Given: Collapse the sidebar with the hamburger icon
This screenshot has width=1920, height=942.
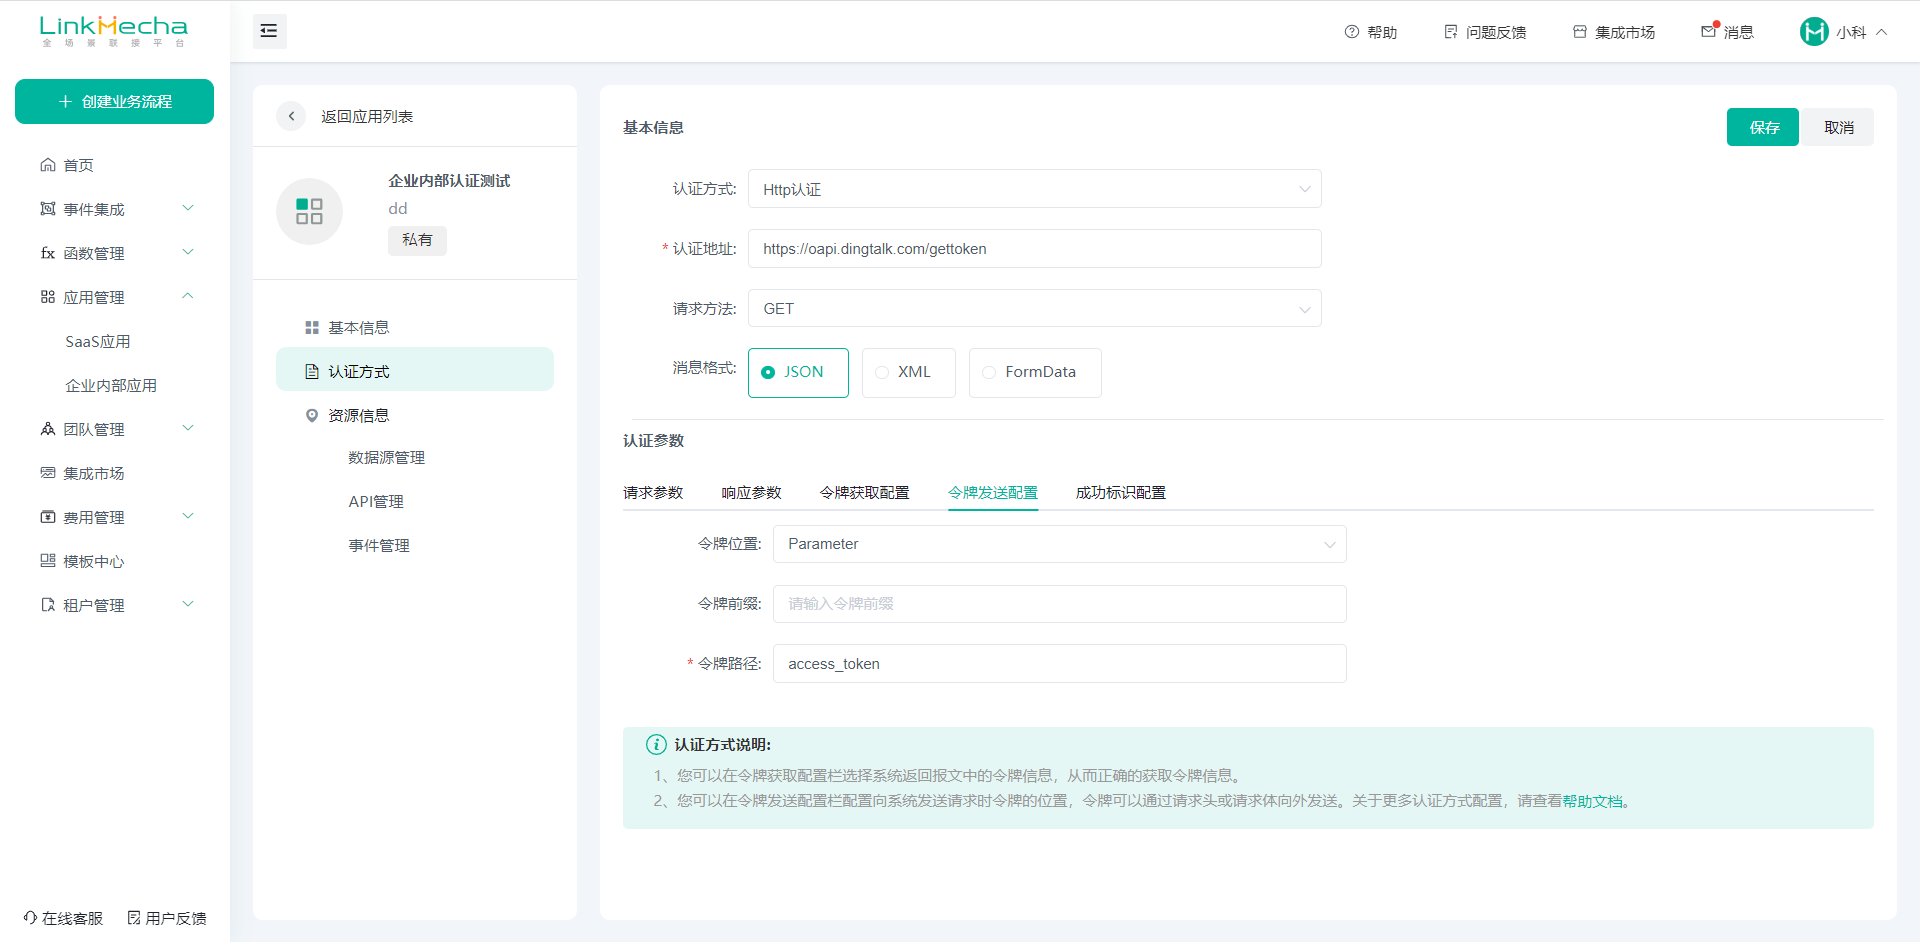Looking at the screenshot, I should tap(269, 31).
